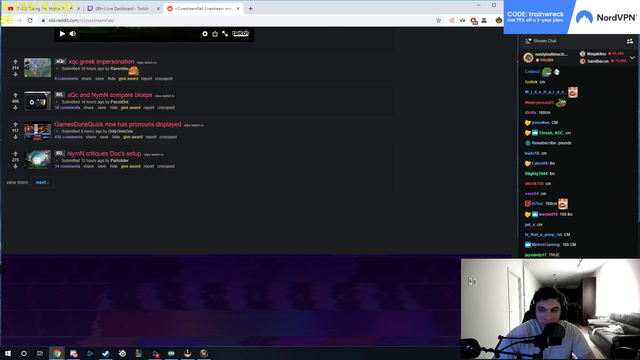Open author Ravenlite's profile
Screen dimensions: 640x360
[120, 69]
